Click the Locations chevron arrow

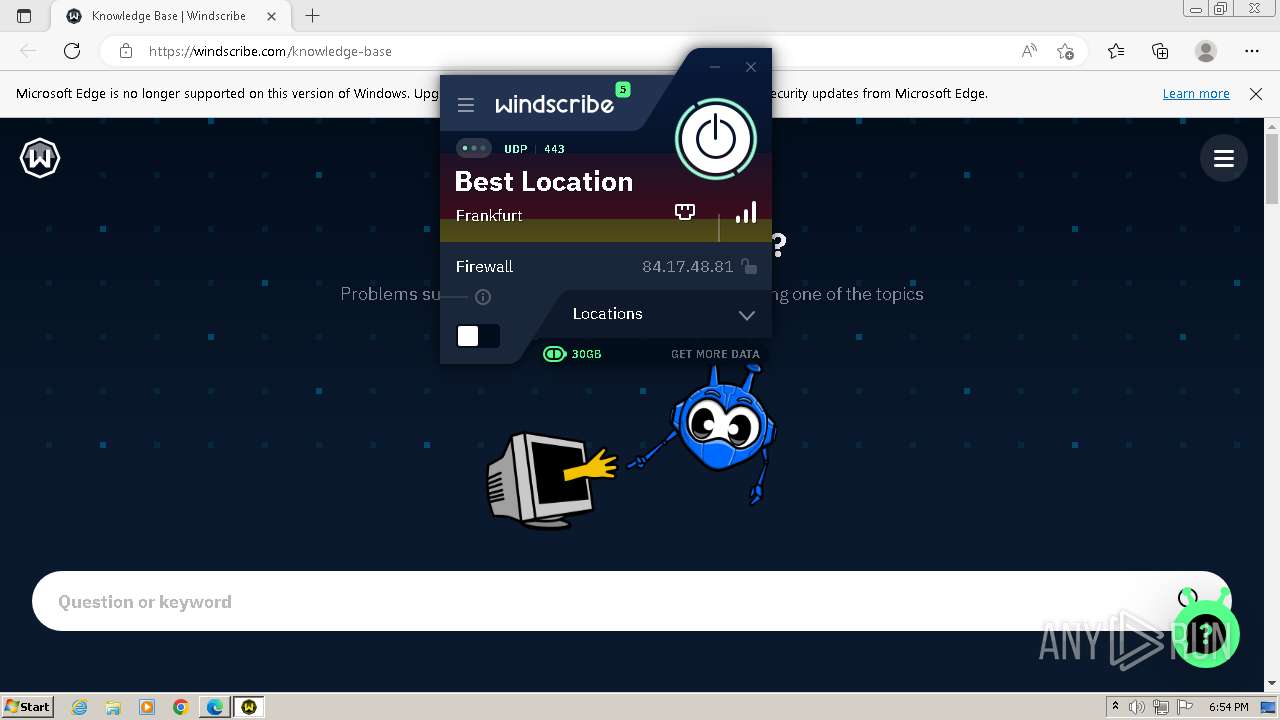747,315
